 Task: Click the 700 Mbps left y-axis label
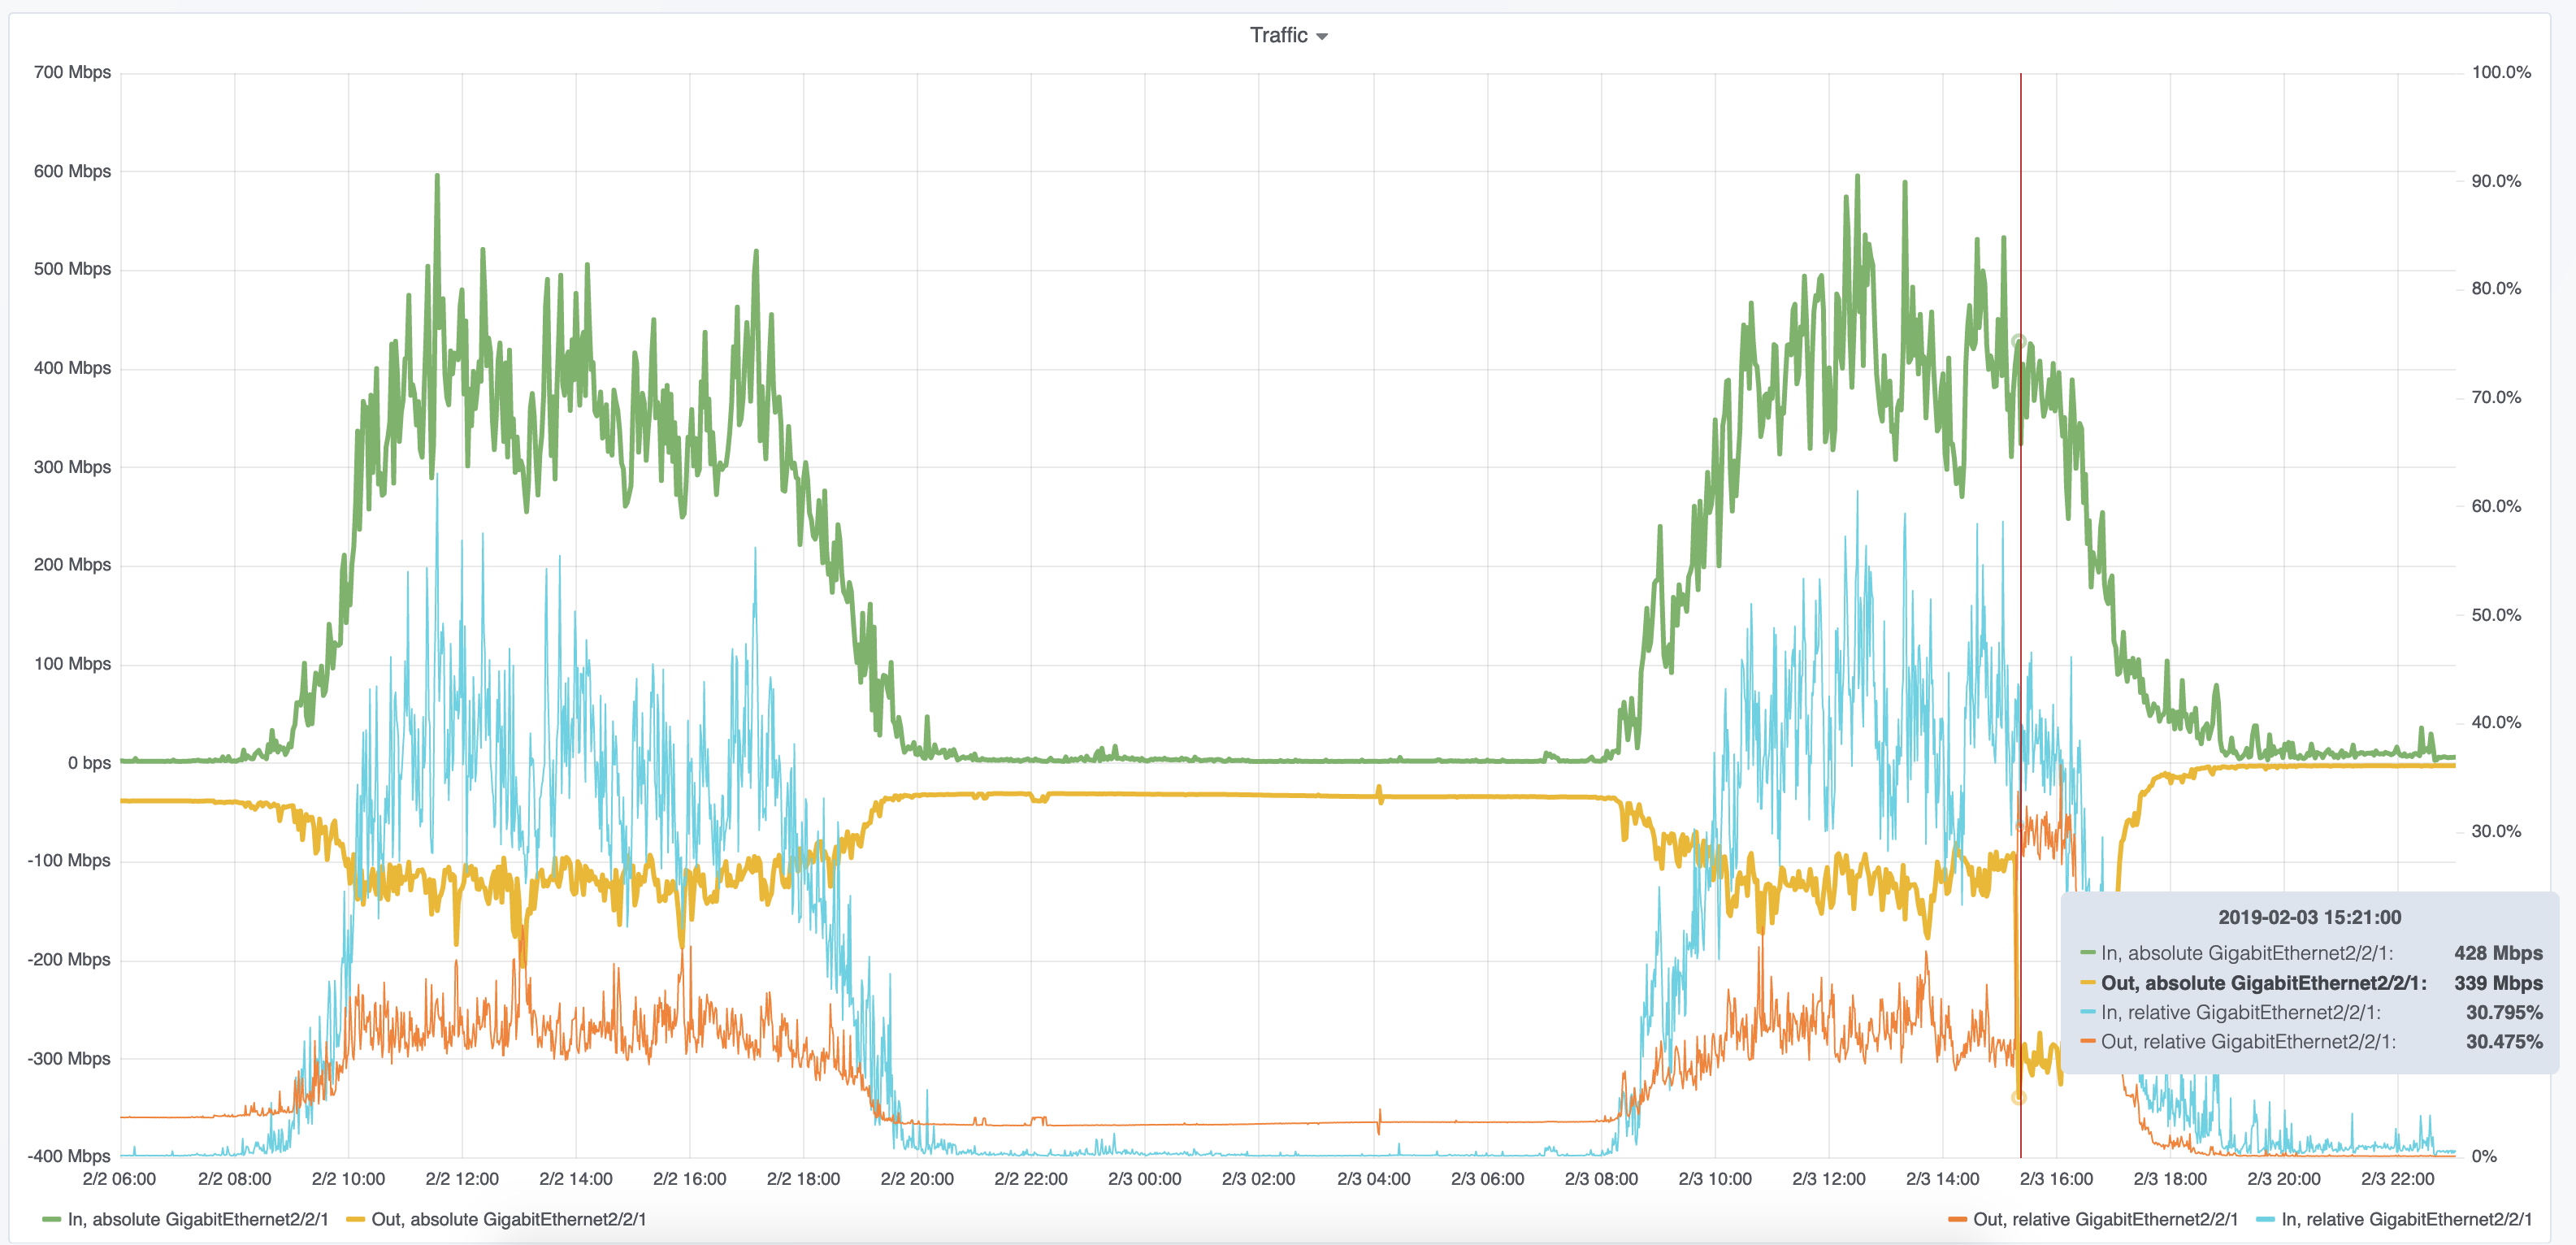point(72,72)
